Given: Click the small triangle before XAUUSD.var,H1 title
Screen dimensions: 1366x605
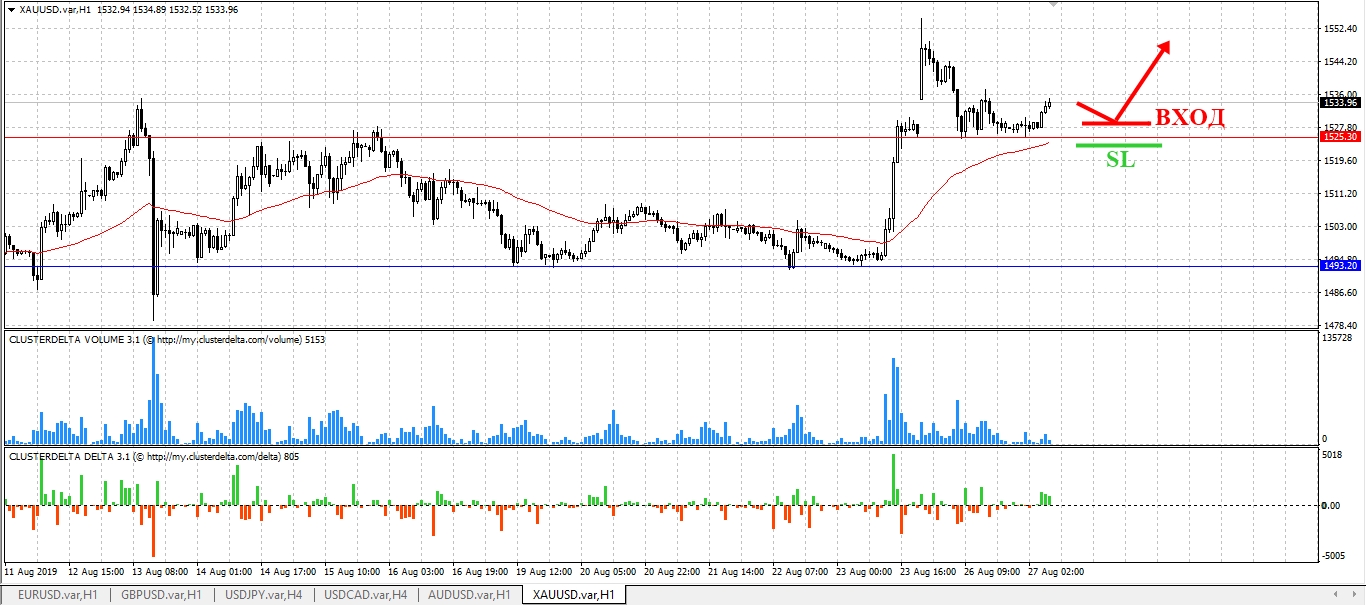Looking at the screenshot, I should click(x=10, y=8).
